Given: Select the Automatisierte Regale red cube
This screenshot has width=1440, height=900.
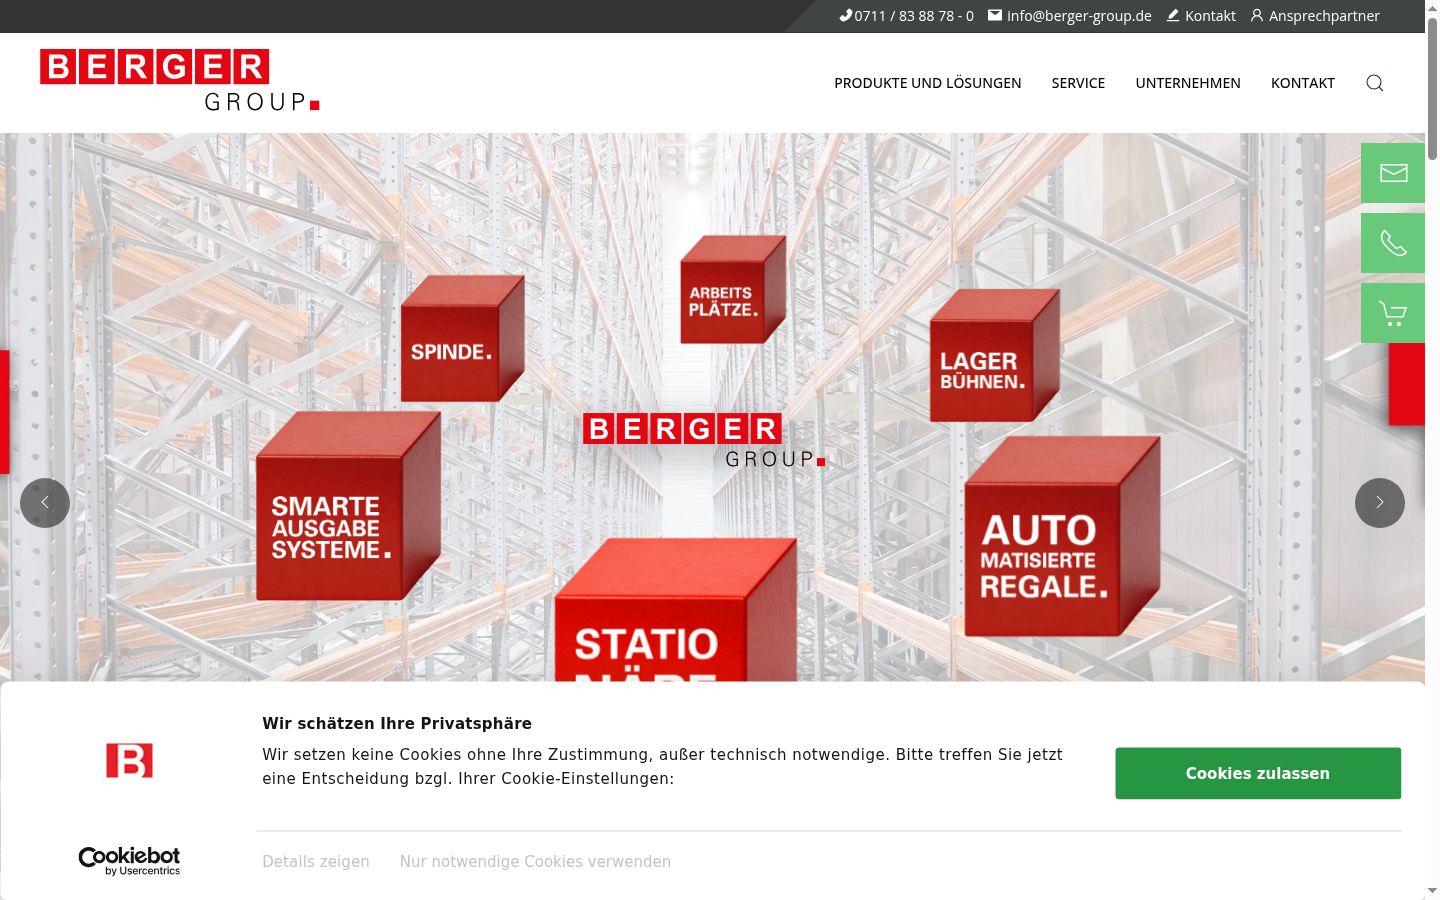Looking at the screenshot, I should (1062, 537).
